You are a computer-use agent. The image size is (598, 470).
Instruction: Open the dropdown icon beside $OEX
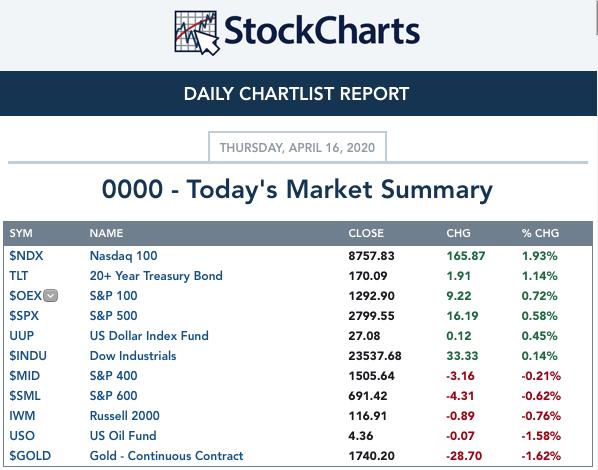[50, 296]
